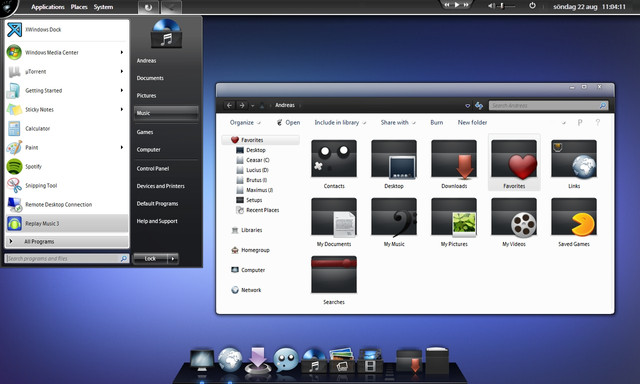Click the play button in the top media controls
This screenshot has width=640, height=384.
click(457, 4)
